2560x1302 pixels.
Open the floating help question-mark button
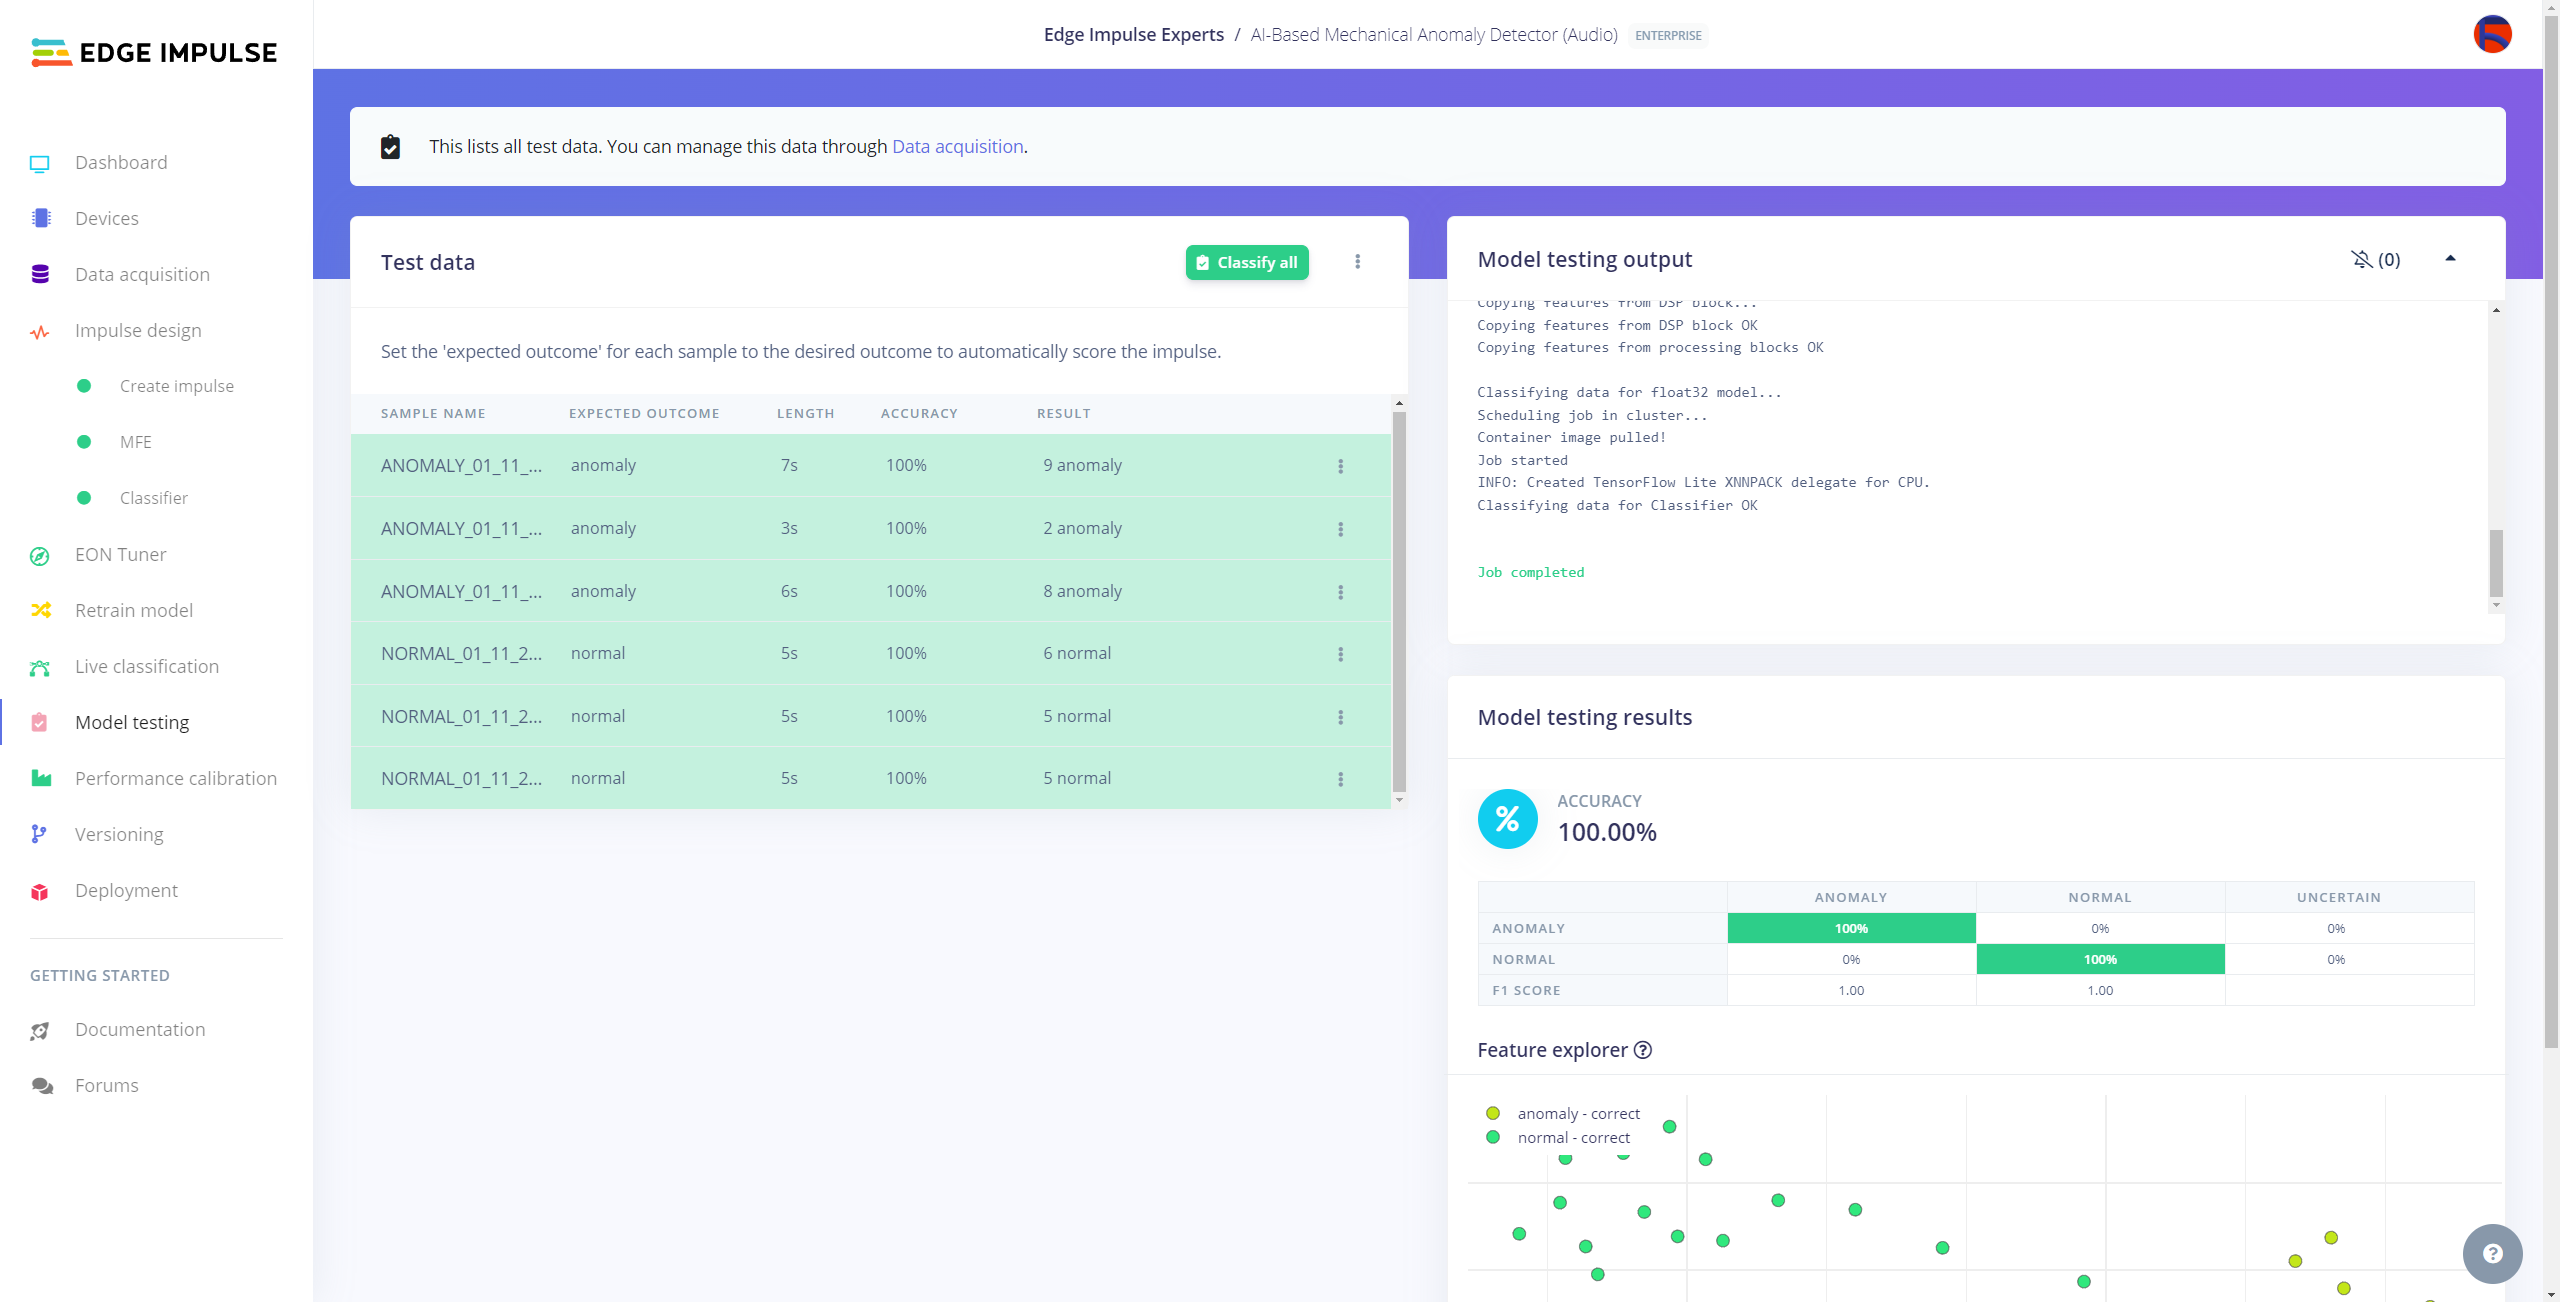(2492, 1253)
